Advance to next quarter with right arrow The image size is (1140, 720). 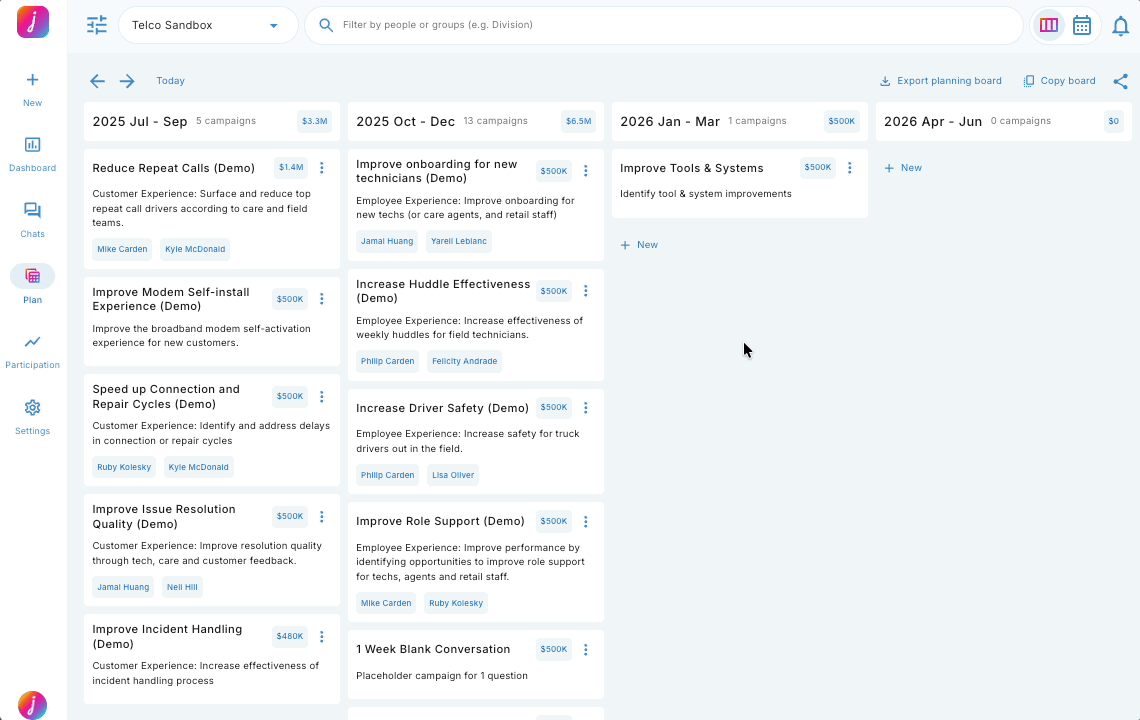127,81
